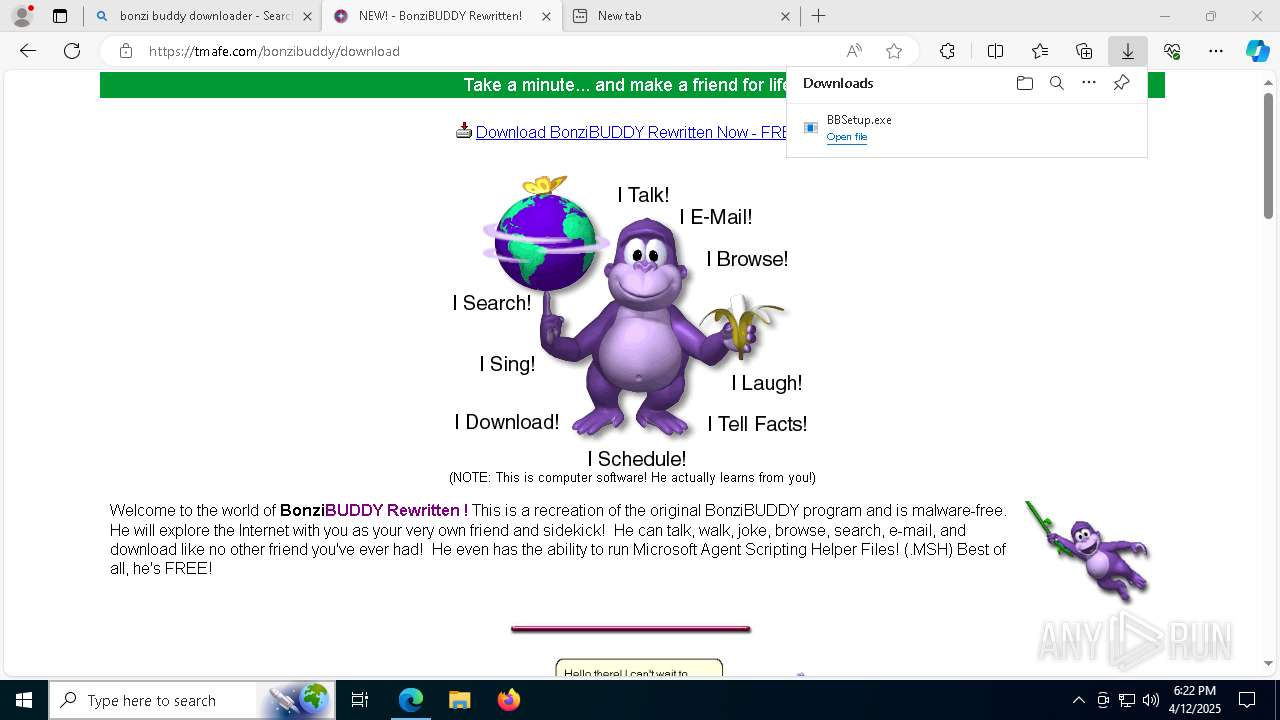Screen dimensions: 1280x720
Task: Open Browser essentials heart icon
Action: [x=1172, y=51]
